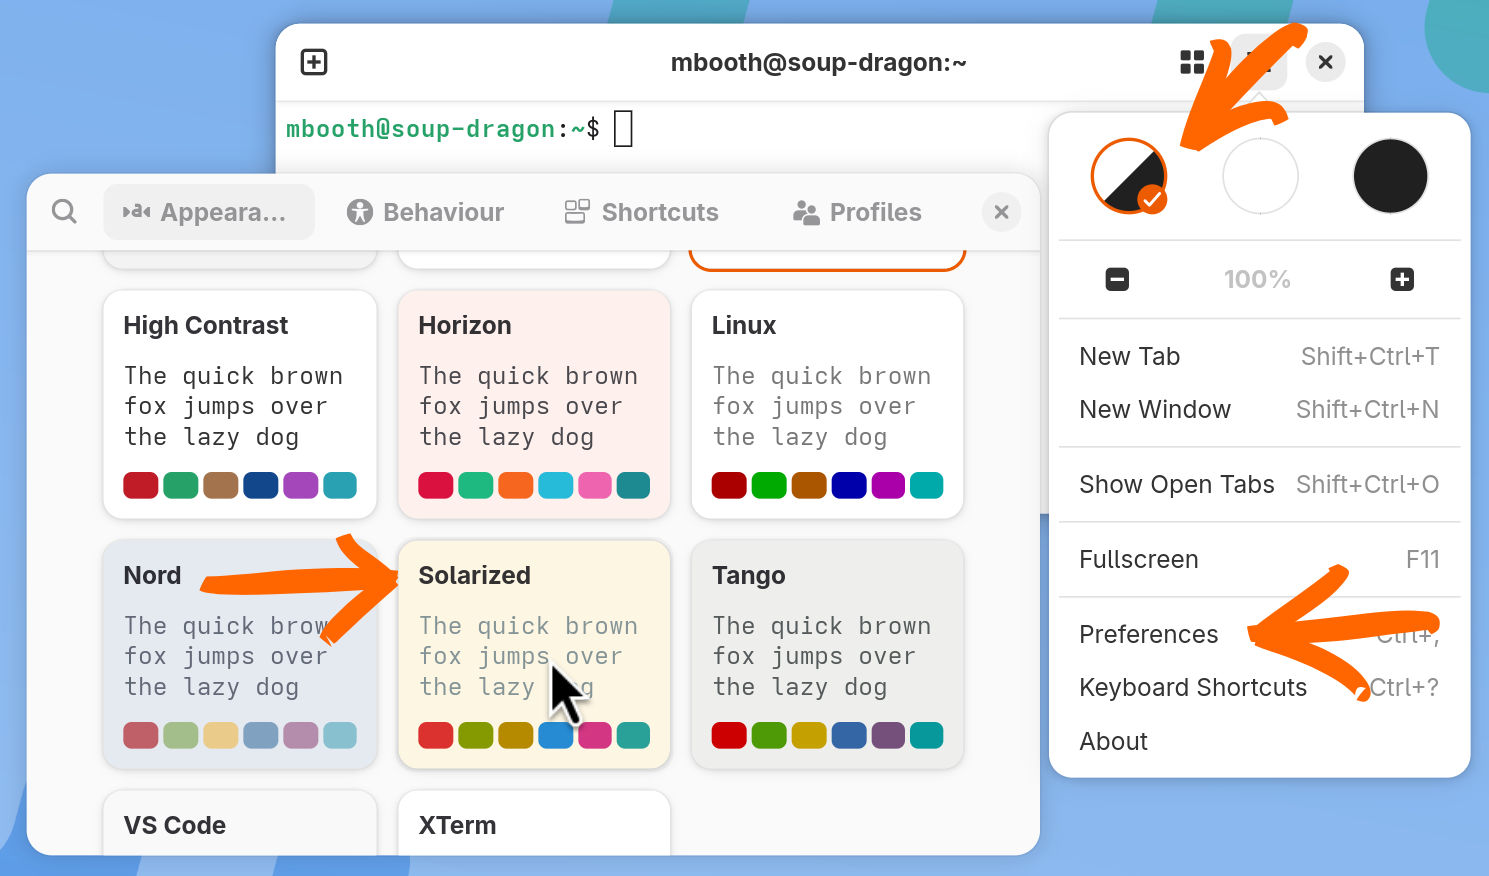
Task: Toggle Fullscreen from the menu
Action: [x=1259, y=559]
